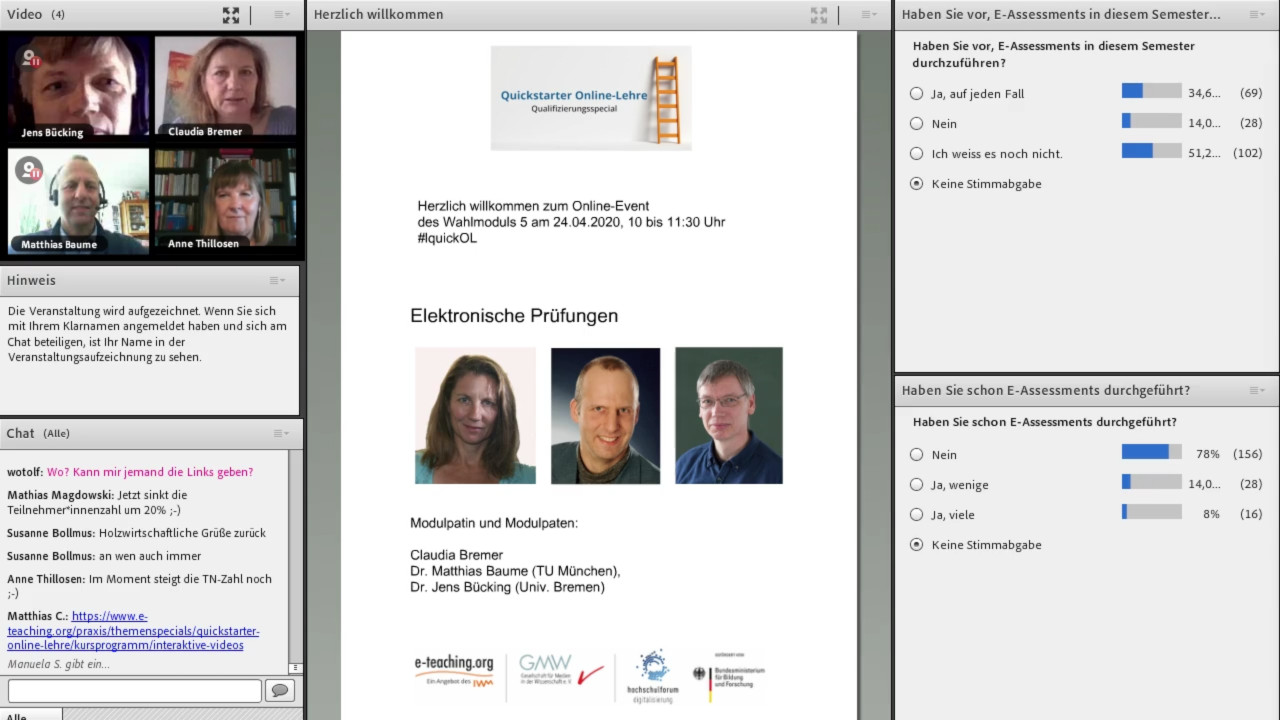Screen dimensions: 1280x720
Task: Click the '#IquickOL' hashtag on the slide
Action: [447, 238]
